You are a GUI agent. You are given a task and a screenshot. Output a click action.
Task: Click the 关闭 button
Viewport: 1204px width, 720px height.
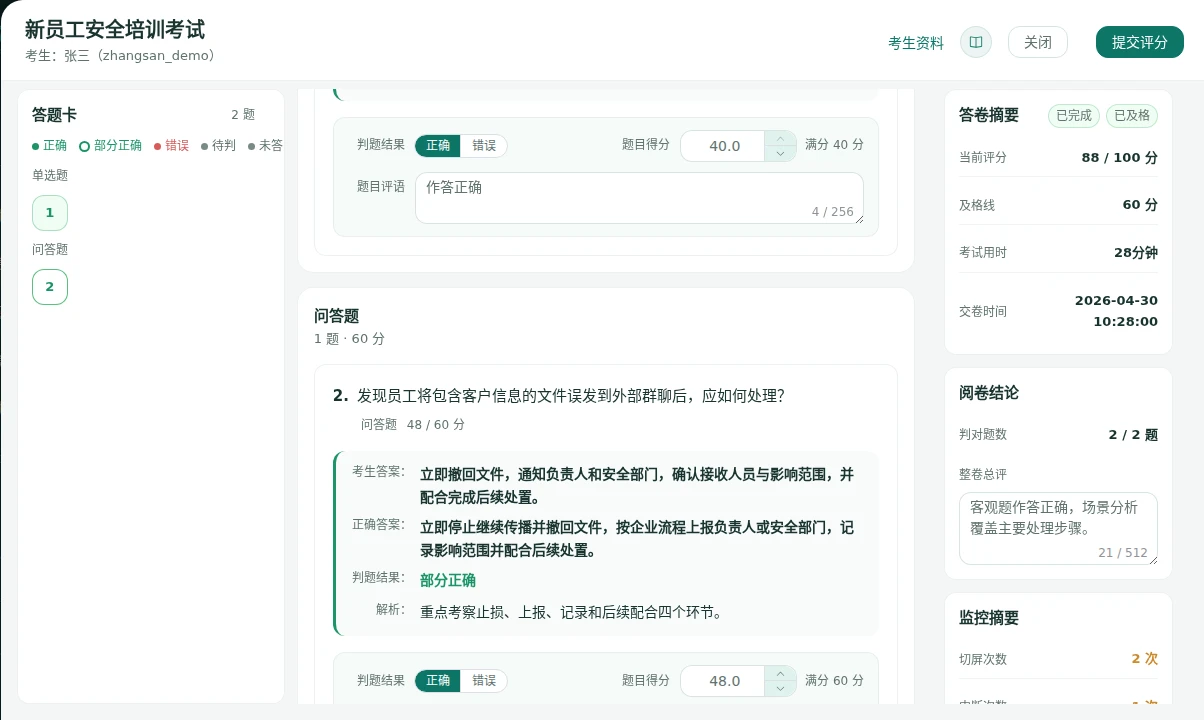point(1038,42)
